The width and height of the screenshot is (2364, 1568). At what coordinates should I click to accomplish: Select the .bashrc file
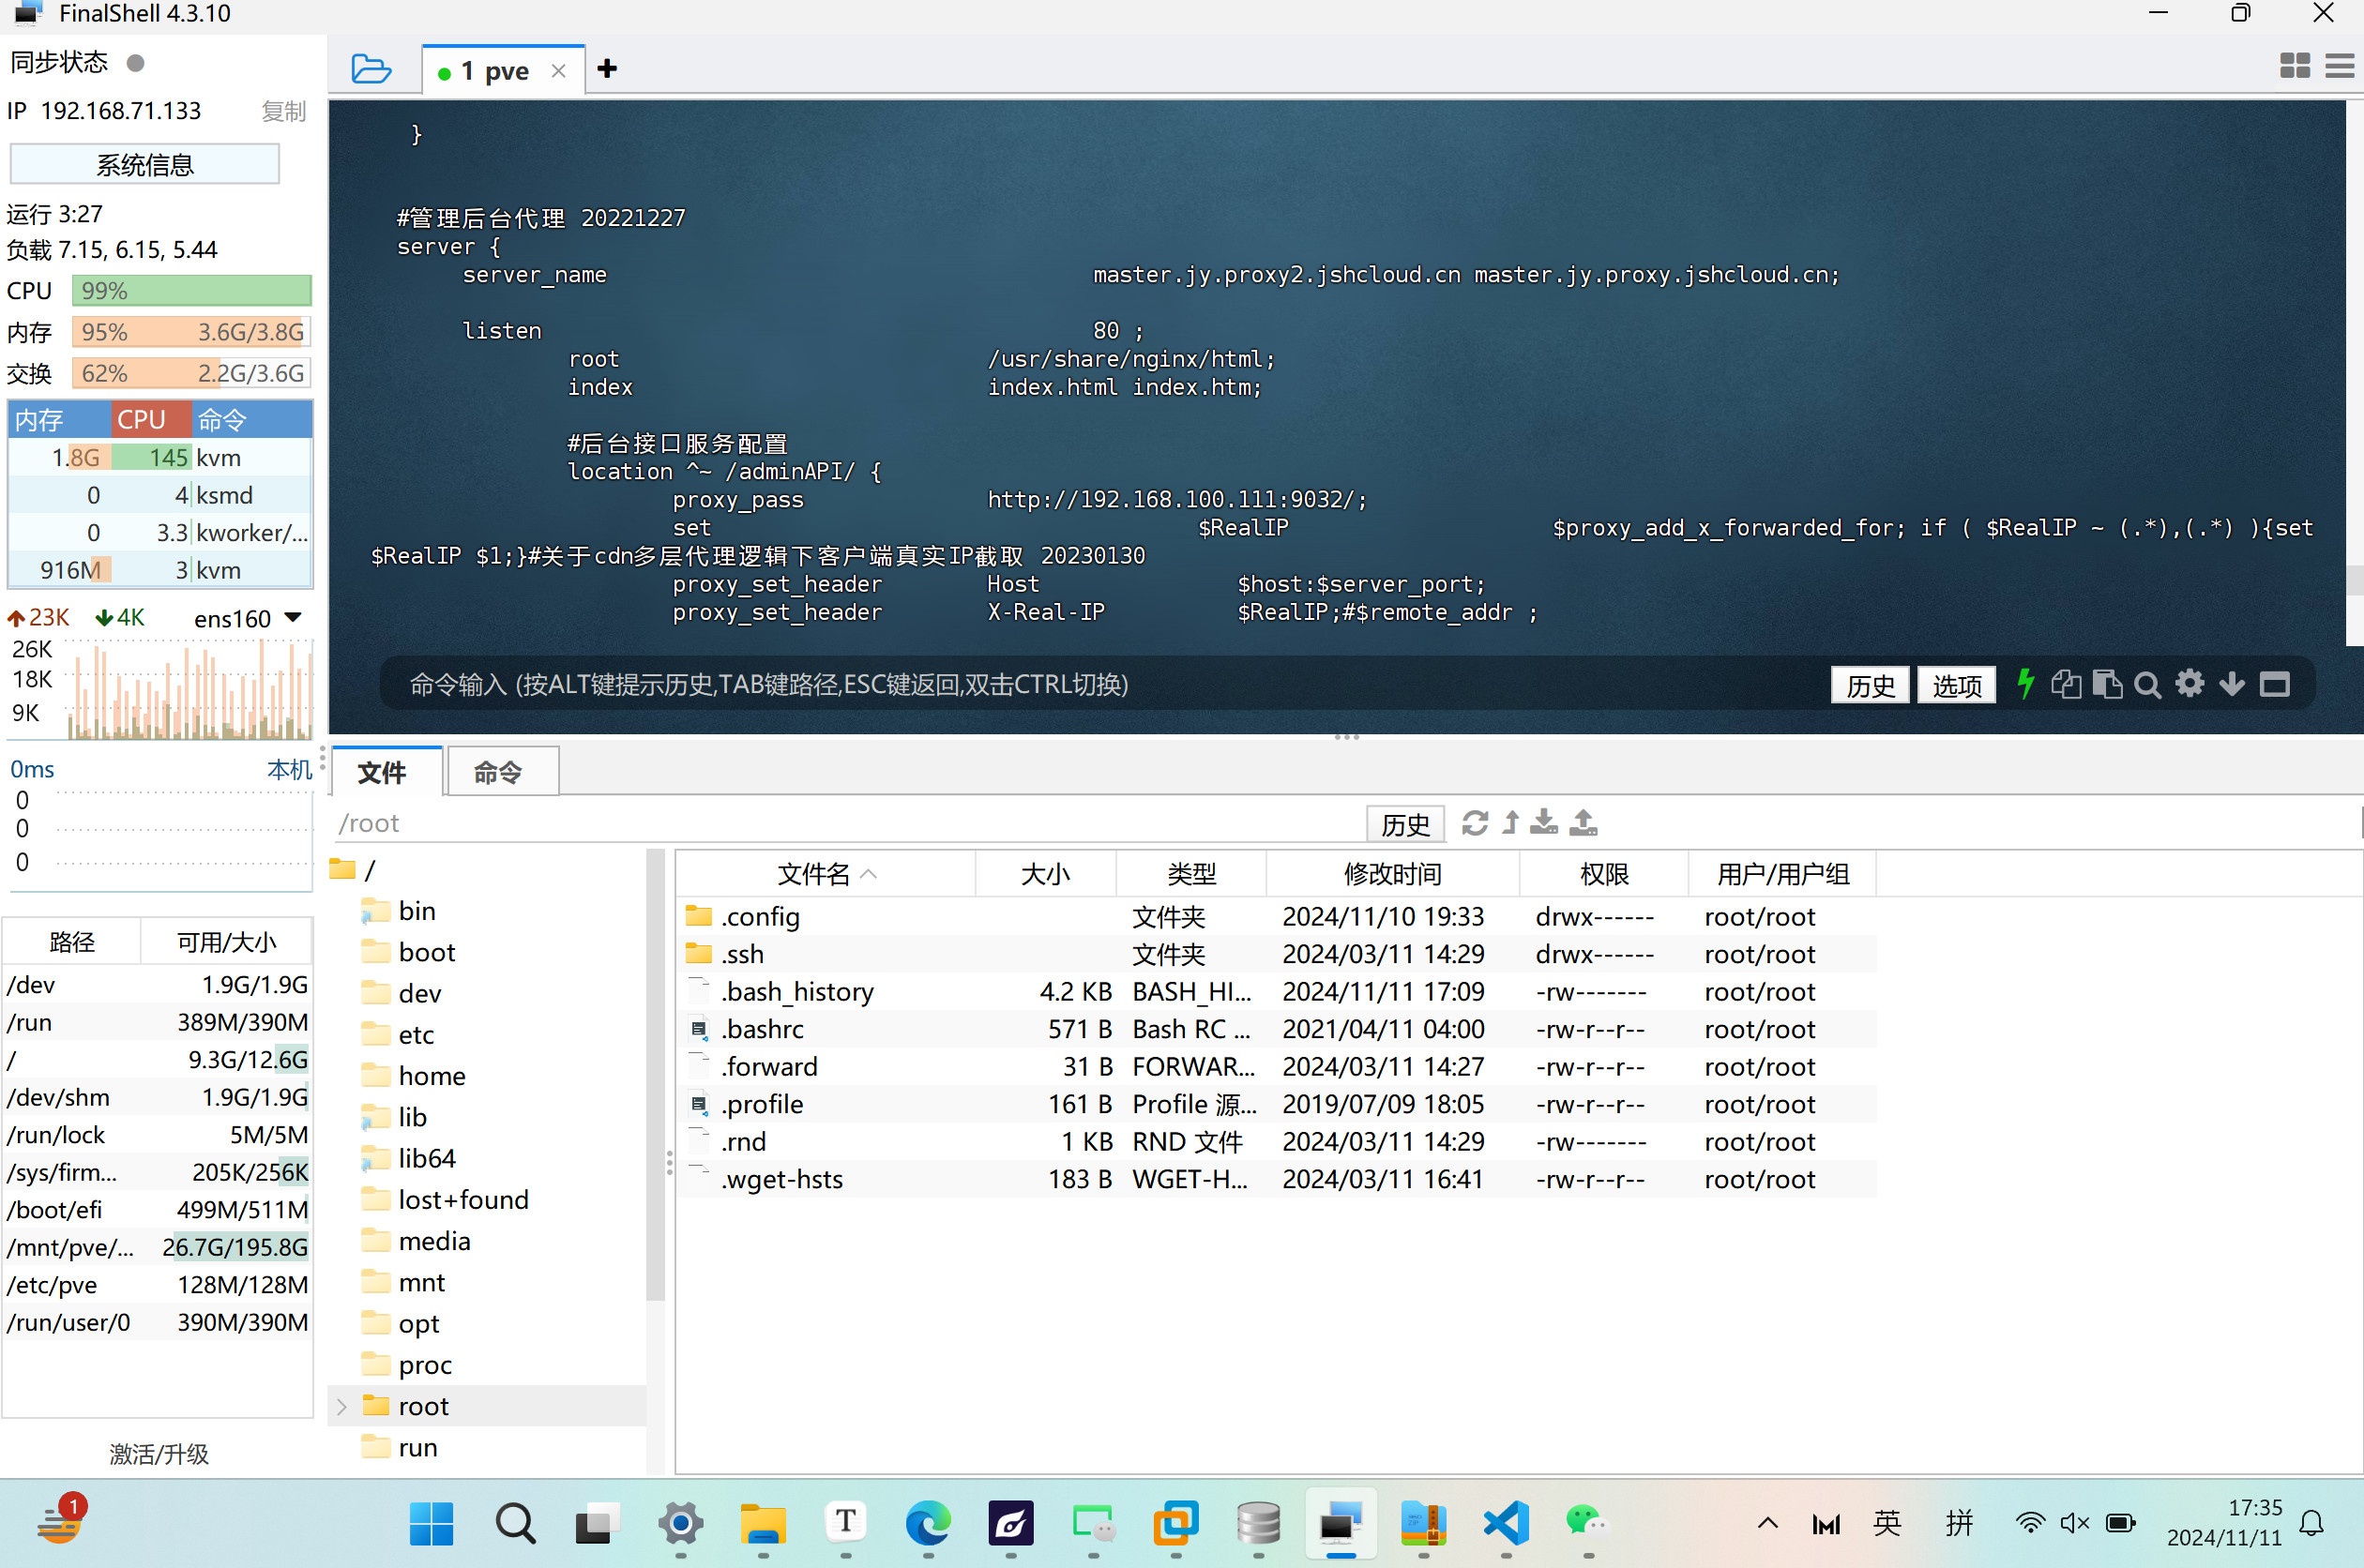tap(1276, 1029)
